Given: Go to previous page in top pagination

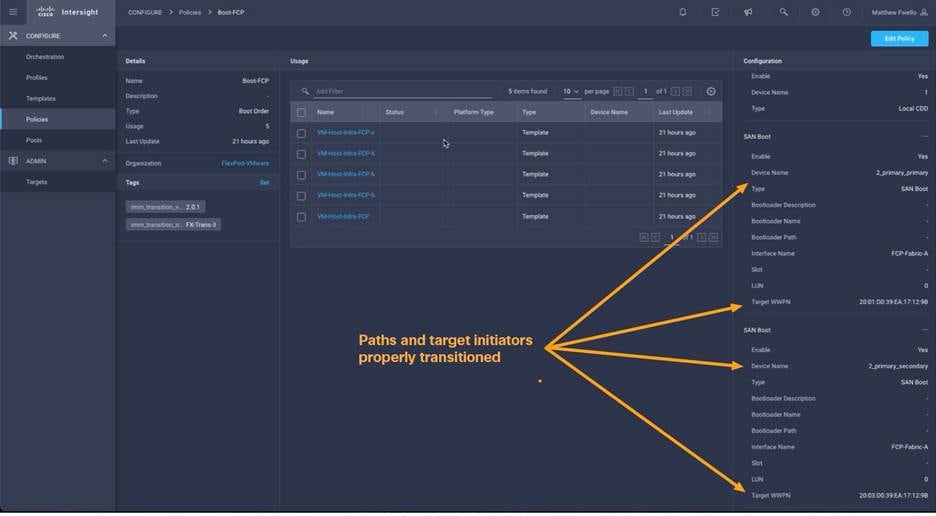Looking at the screenshot, I should click(629, 91).
